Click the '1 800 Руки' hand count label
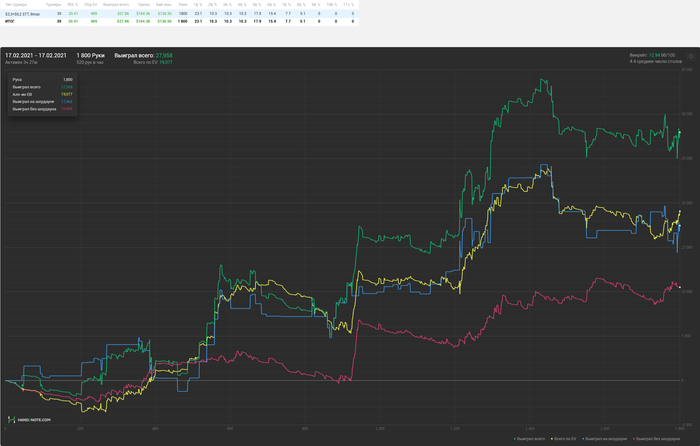 click(91, 55)
